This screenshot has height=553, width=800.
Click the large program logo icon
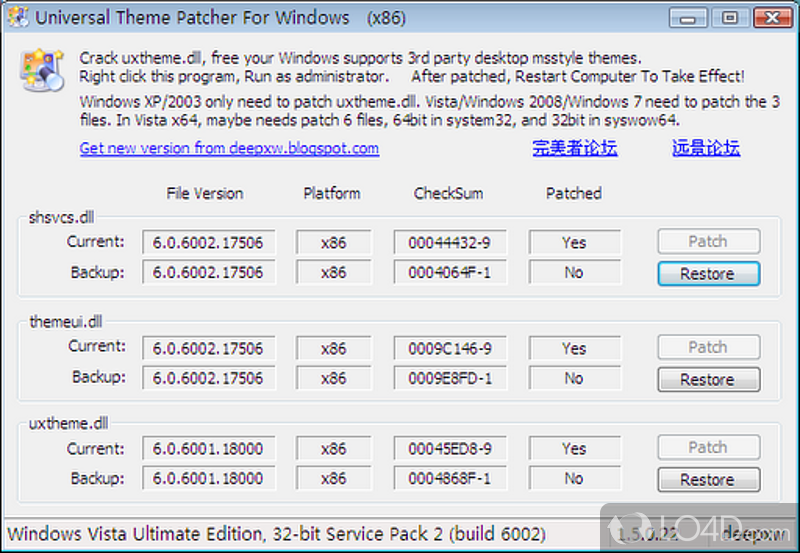click(x=41, y=70)
